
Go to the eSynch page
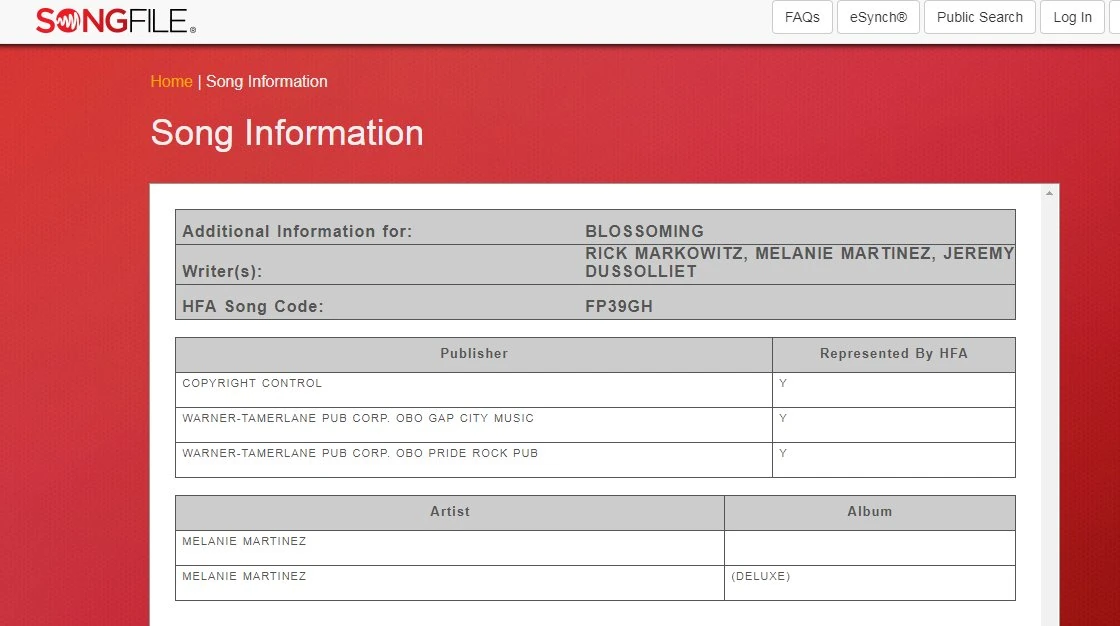[878, 17]
